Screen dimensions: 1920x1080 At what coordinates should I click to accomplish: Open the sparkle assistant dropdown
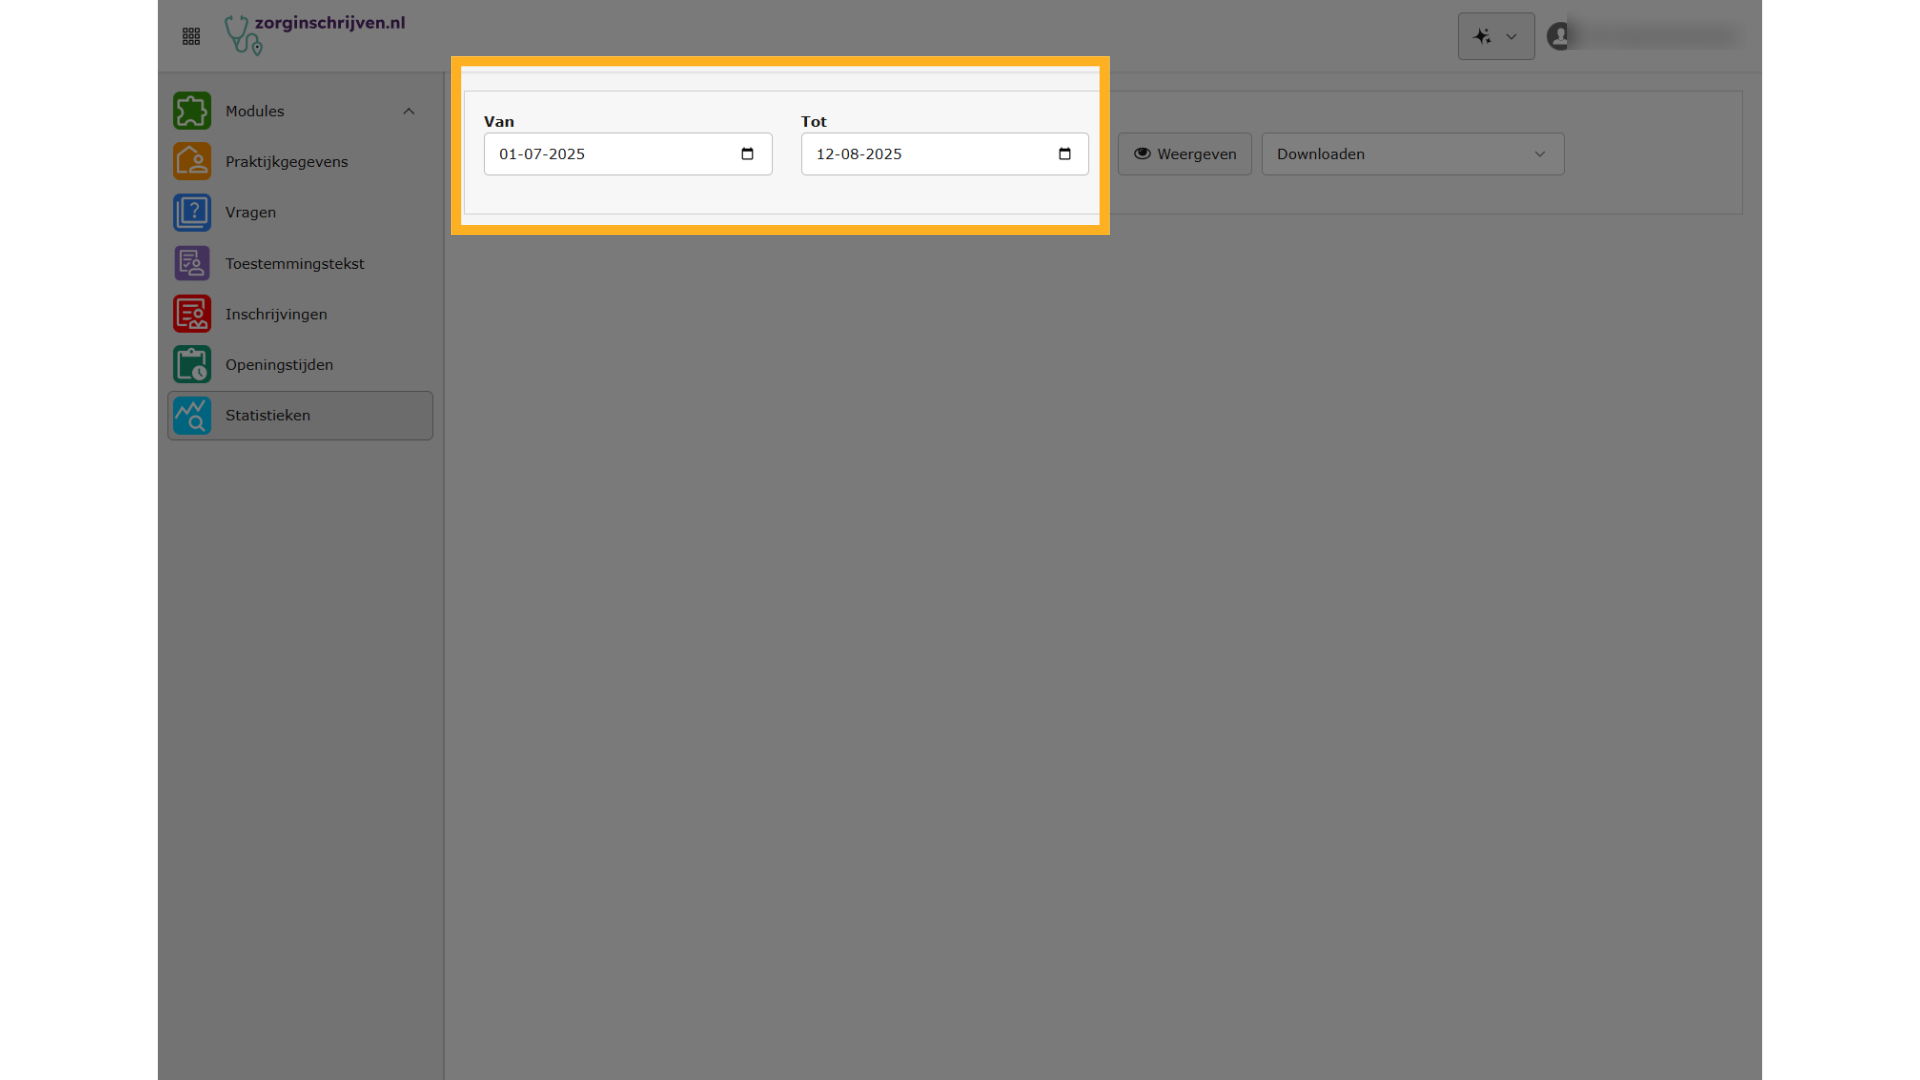click(x=1495, y=37)
